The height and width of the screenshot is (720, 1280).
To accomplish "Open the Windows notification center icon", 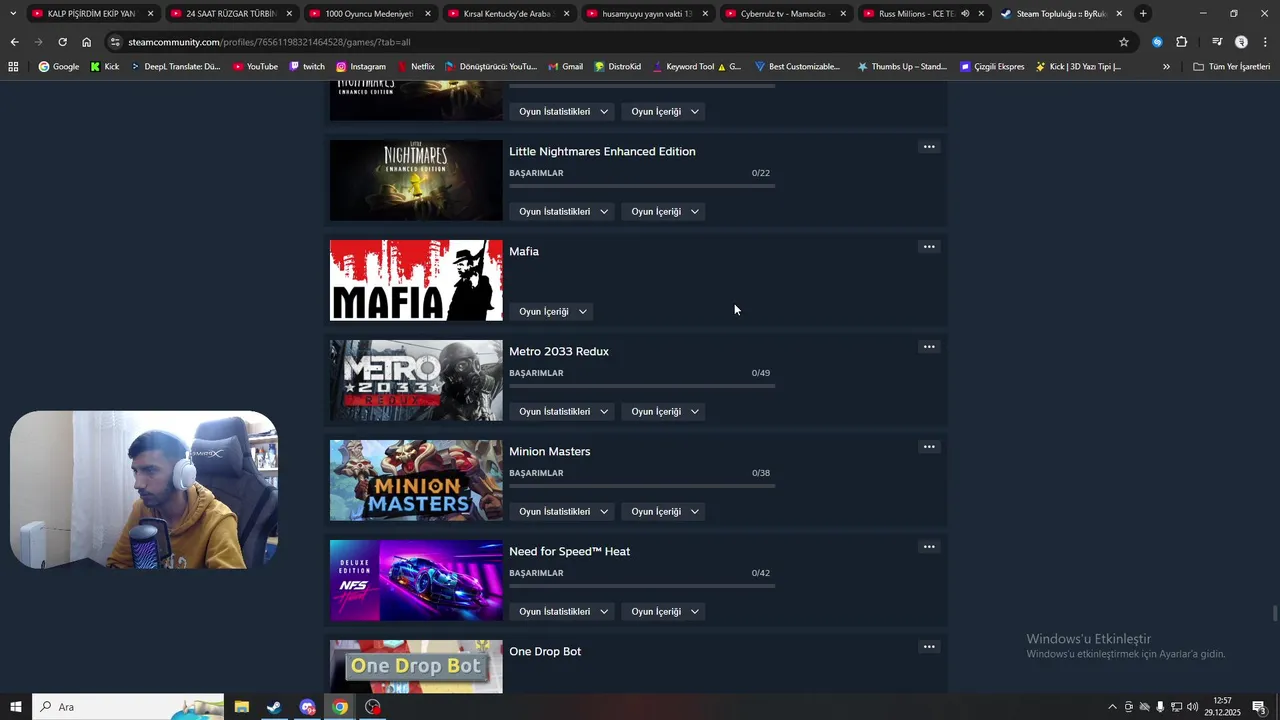I will tap(1260, 707).
